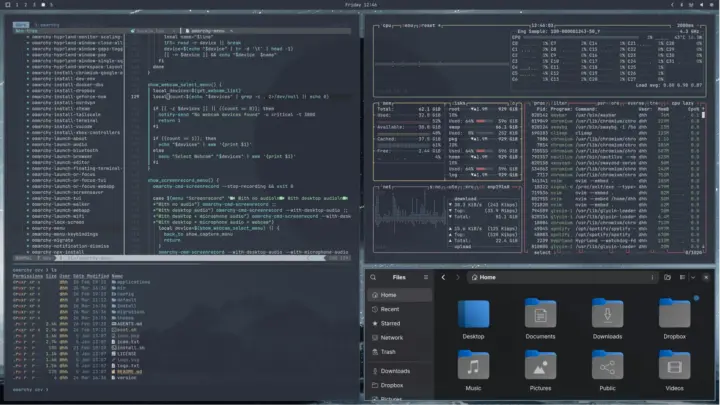The width and height of the screenshot is (720, 405).
Task: Select the active workspace 4 indicator
Action: [x=43, y=5]
